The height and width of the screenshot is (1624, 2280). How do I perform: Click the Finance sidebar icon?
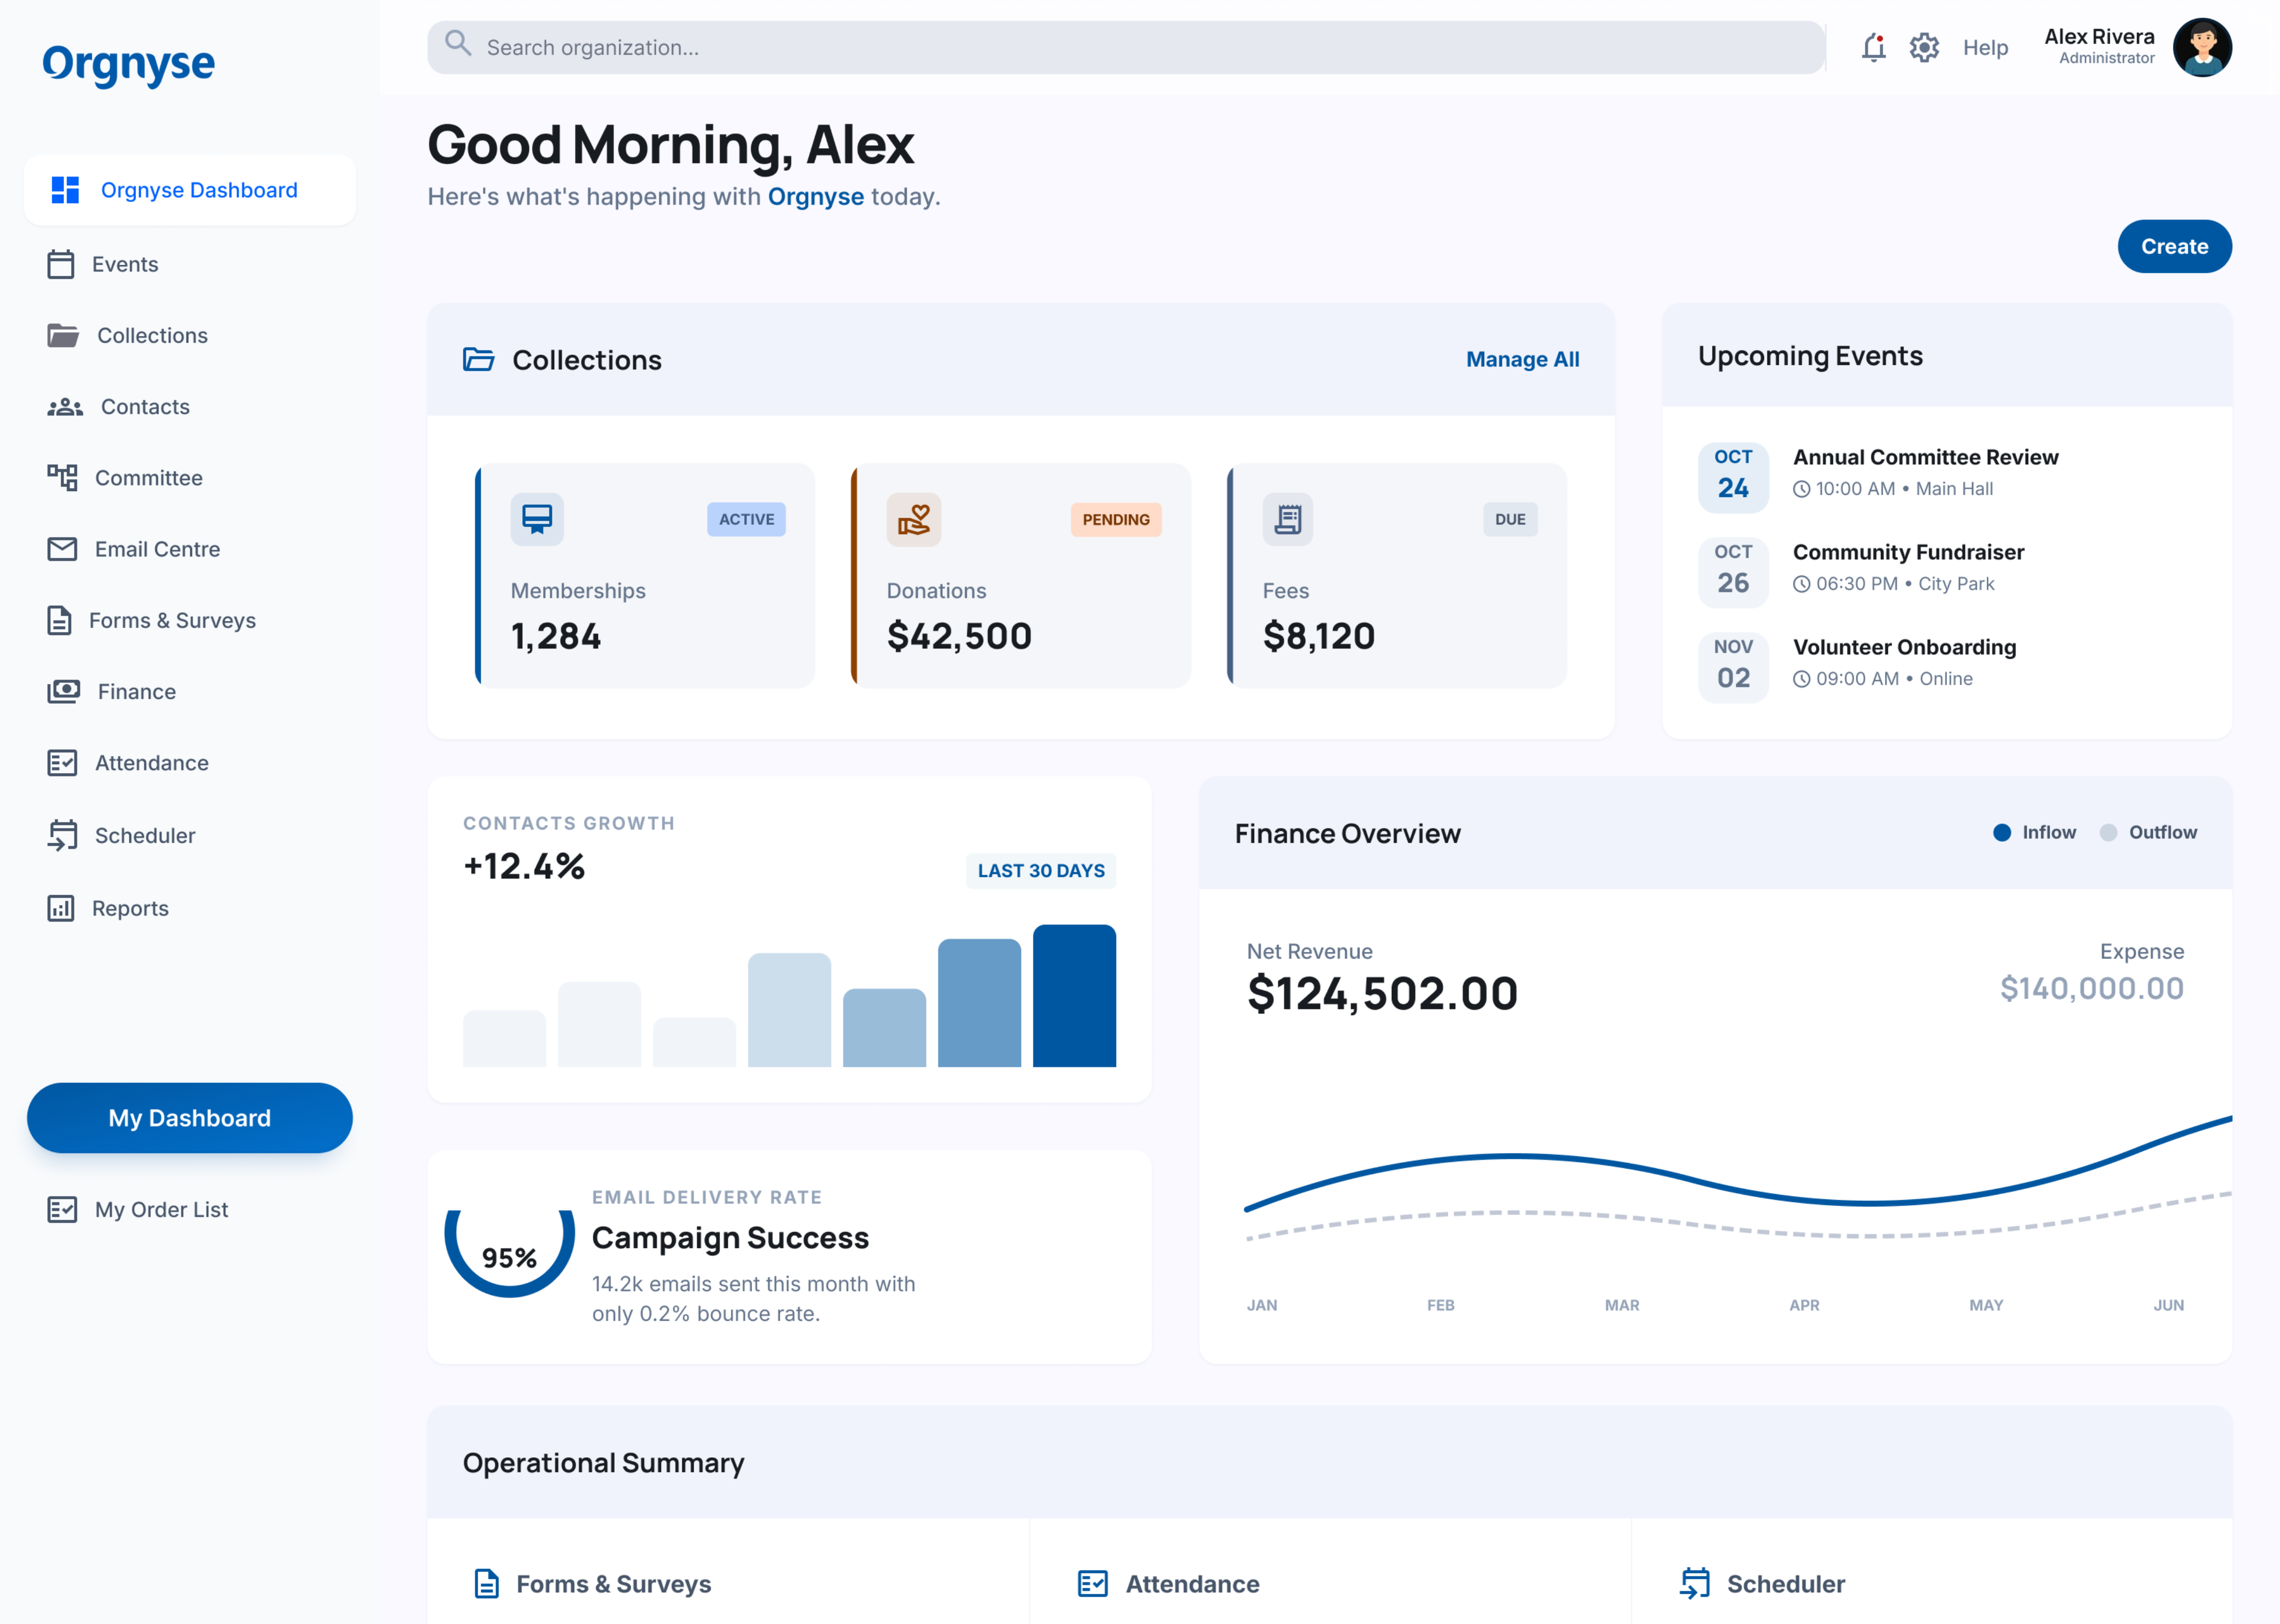coord(63,692)
